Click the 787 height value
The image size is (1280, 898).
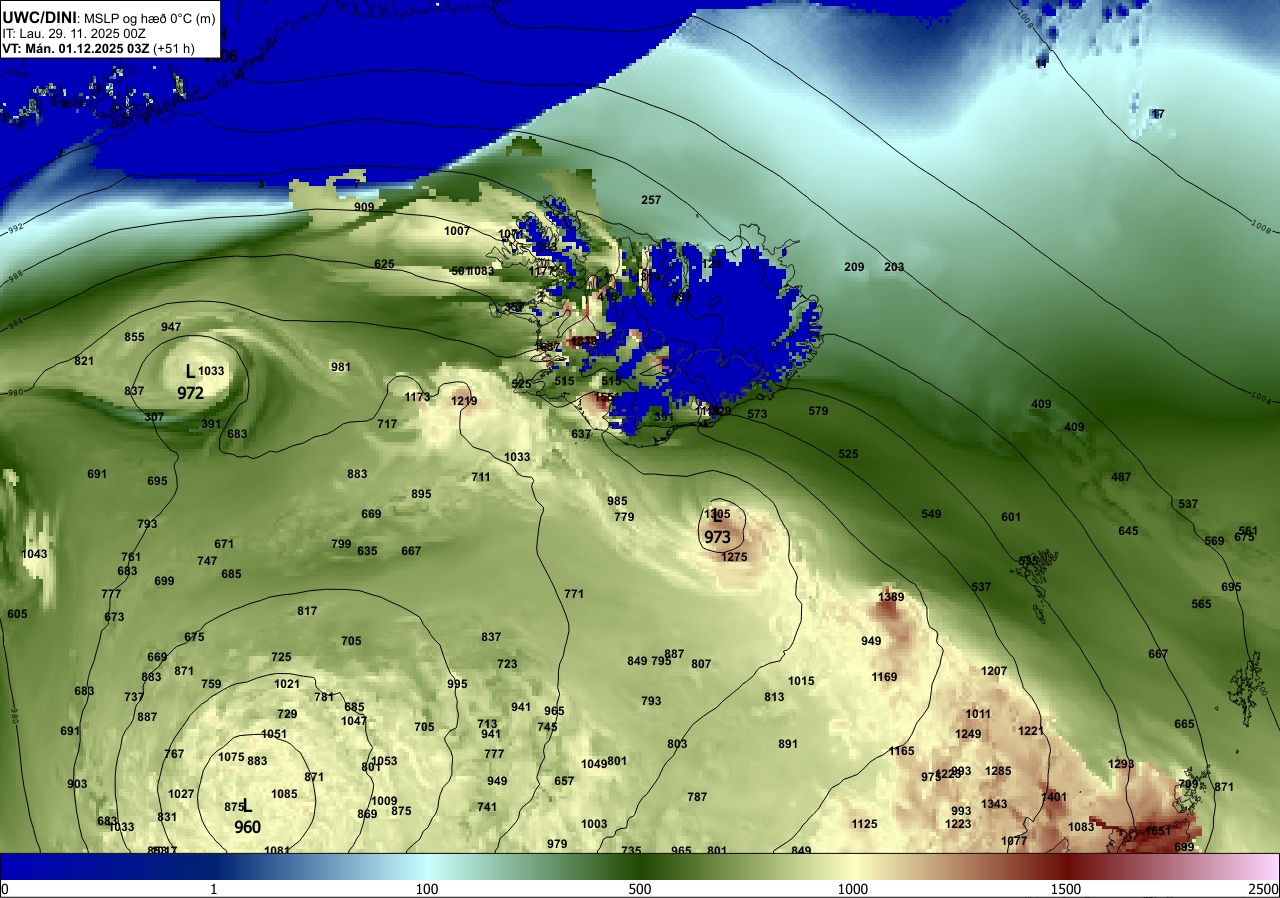point(697,797)
